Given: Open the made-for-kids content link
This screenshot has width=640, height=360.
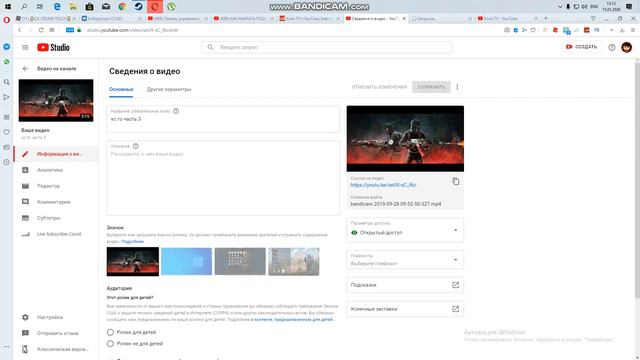Looking at the screenshot, I should click(x=293, y=320).
